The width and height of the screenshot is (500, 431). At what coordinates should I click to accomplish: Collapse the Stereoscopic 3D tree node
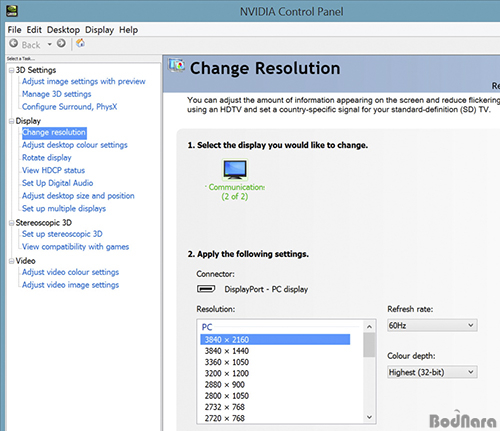[11, 223]
